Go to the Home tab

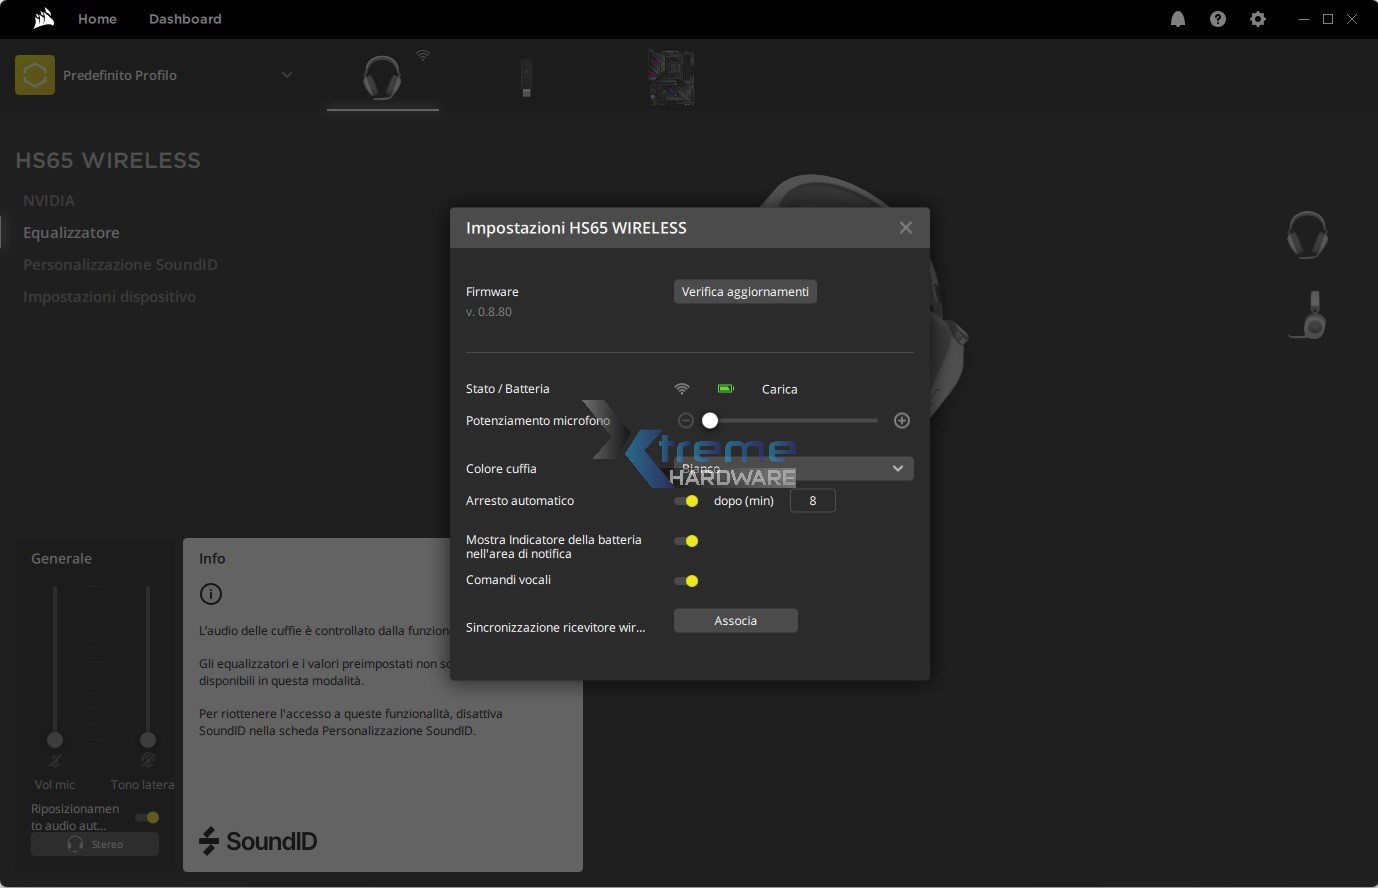(x=97, y=19)
